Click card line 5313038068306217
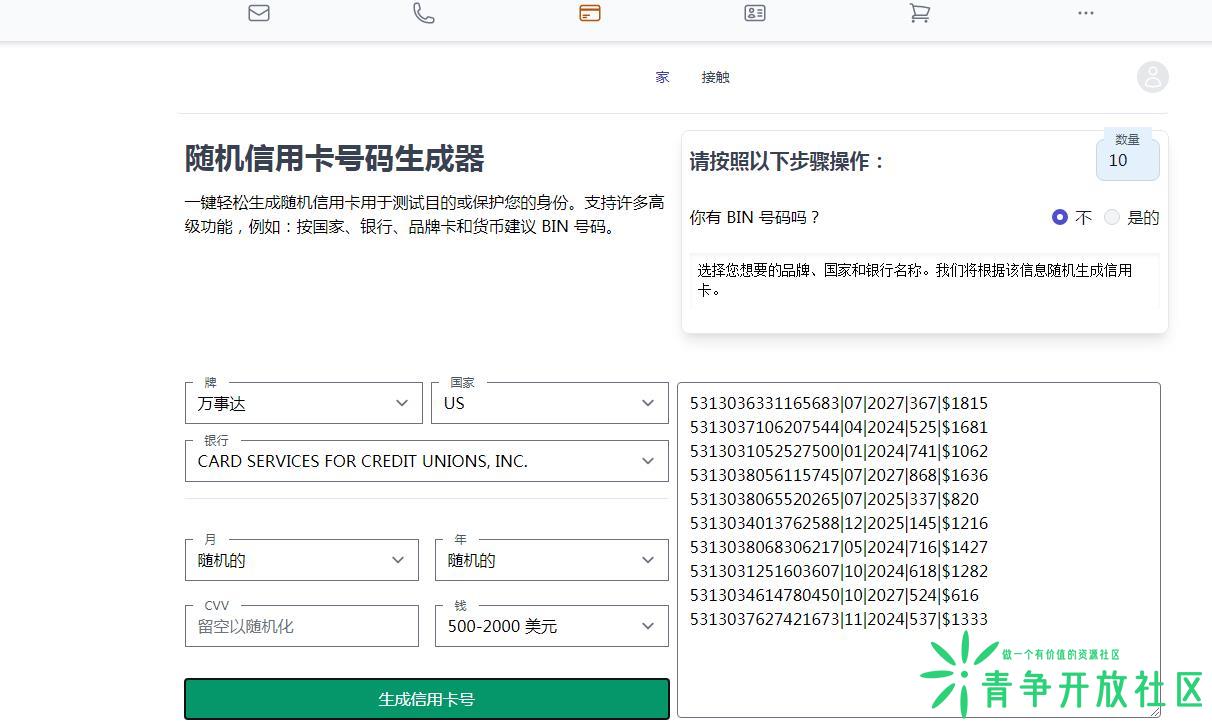Image resolution: width=1212 pixels, height=726 pixels. pos(839,547)
